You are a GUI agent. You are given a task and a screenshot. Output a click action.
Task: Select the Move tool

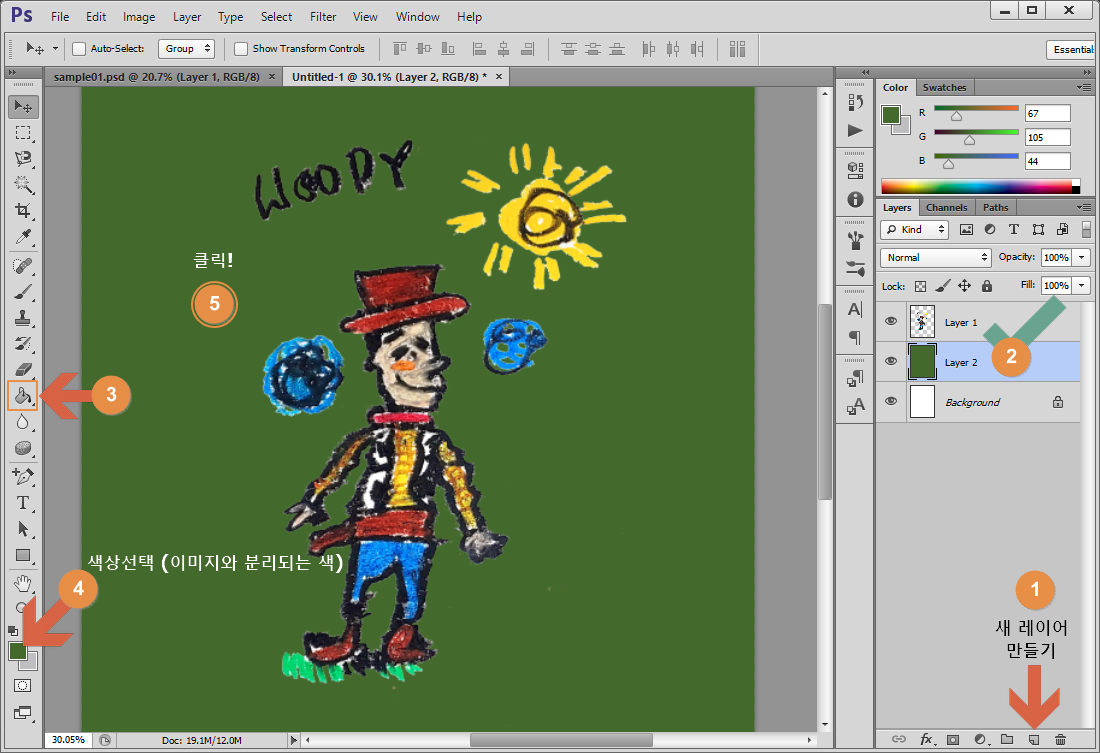click(x=23, y=107)
